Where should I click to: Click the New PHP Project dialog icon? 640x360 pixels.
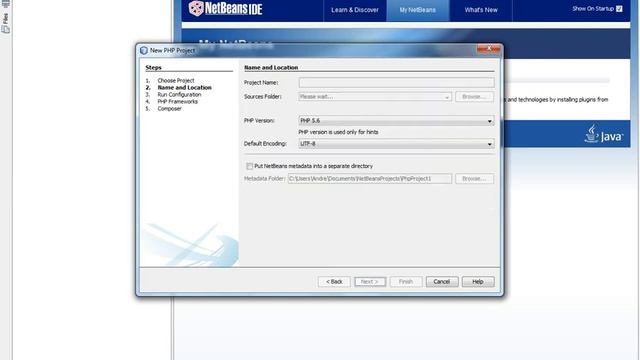pyautogui.click(x=144, y=50)
